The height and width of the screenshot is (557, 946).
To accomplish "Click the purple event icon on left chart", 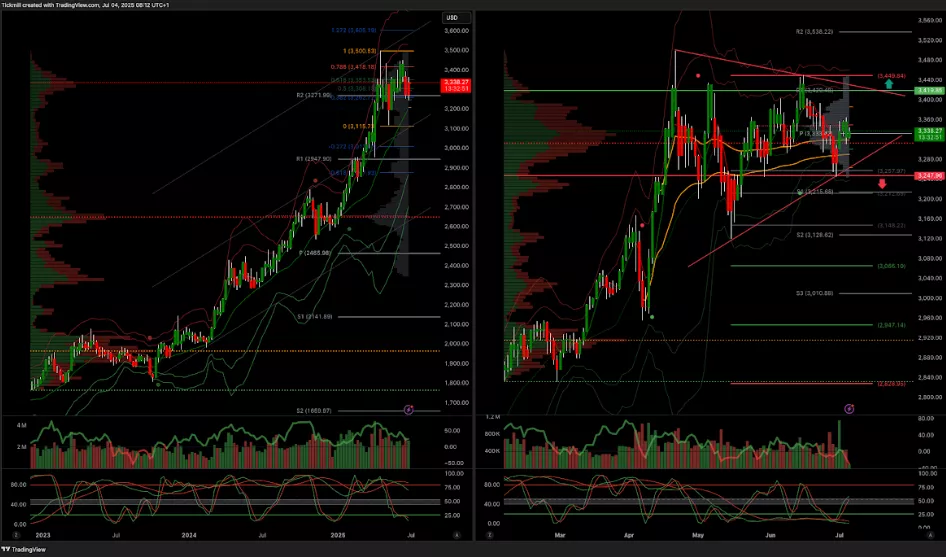I will tap(408, 409).
